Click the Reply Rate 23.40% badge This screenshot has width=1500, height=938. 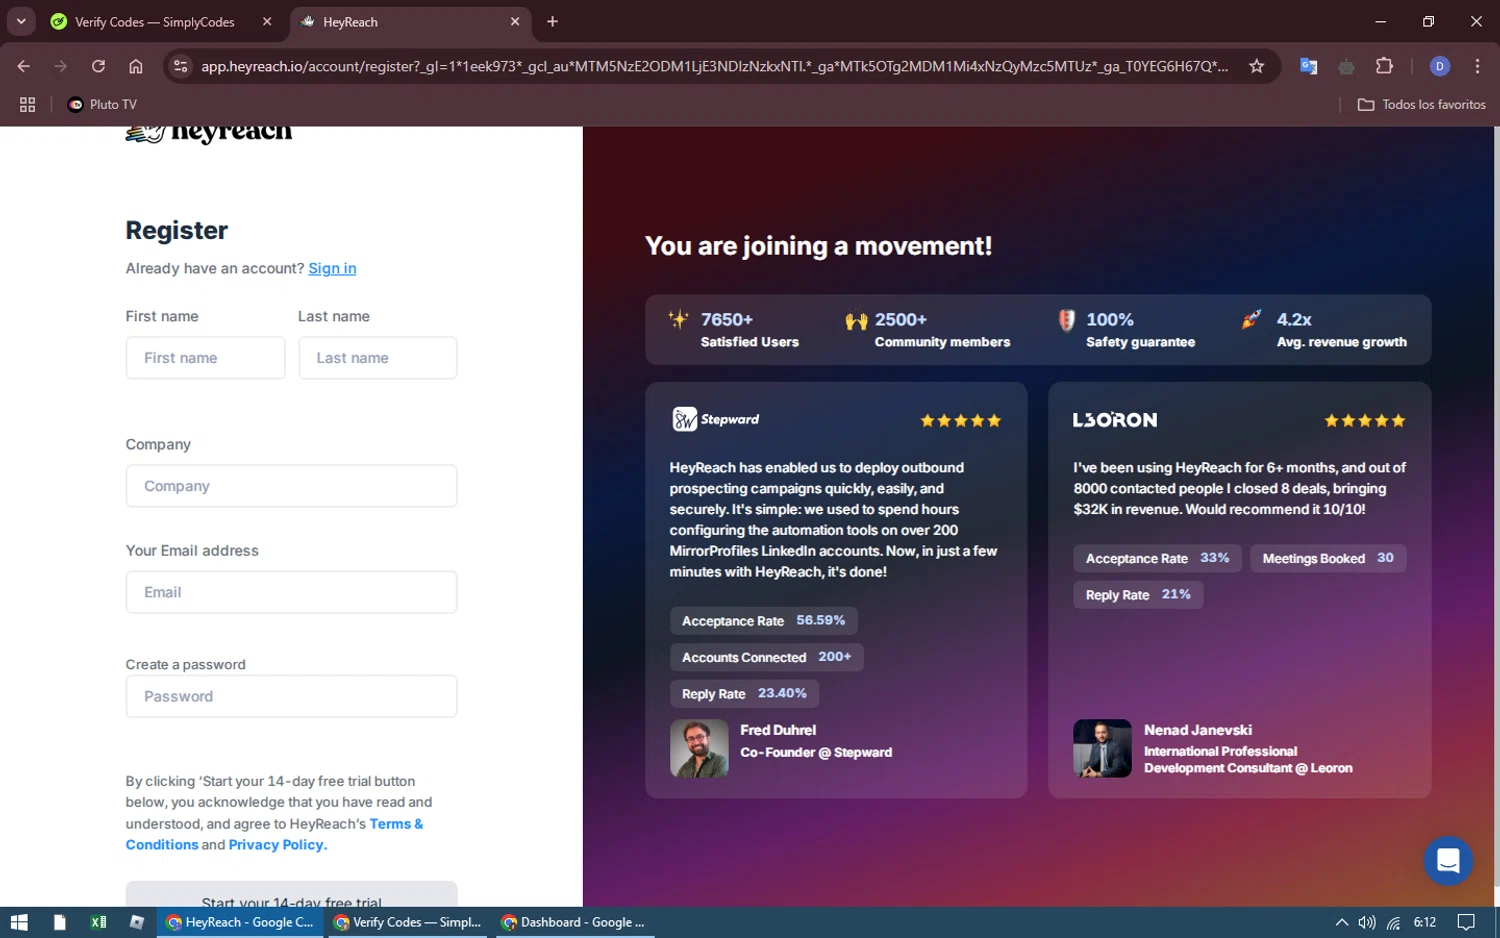click(744, 694)
